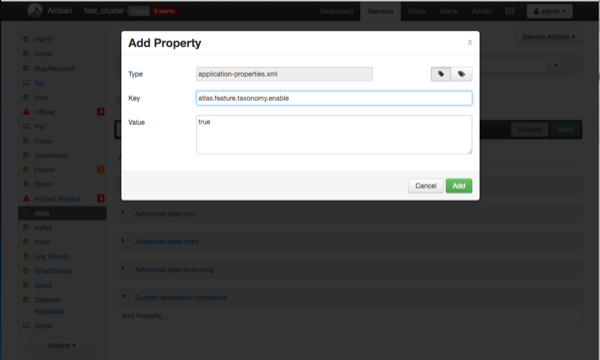Switch to the Services tab
This screenshot has height=360, width=600.
click(x=380, y=11)
